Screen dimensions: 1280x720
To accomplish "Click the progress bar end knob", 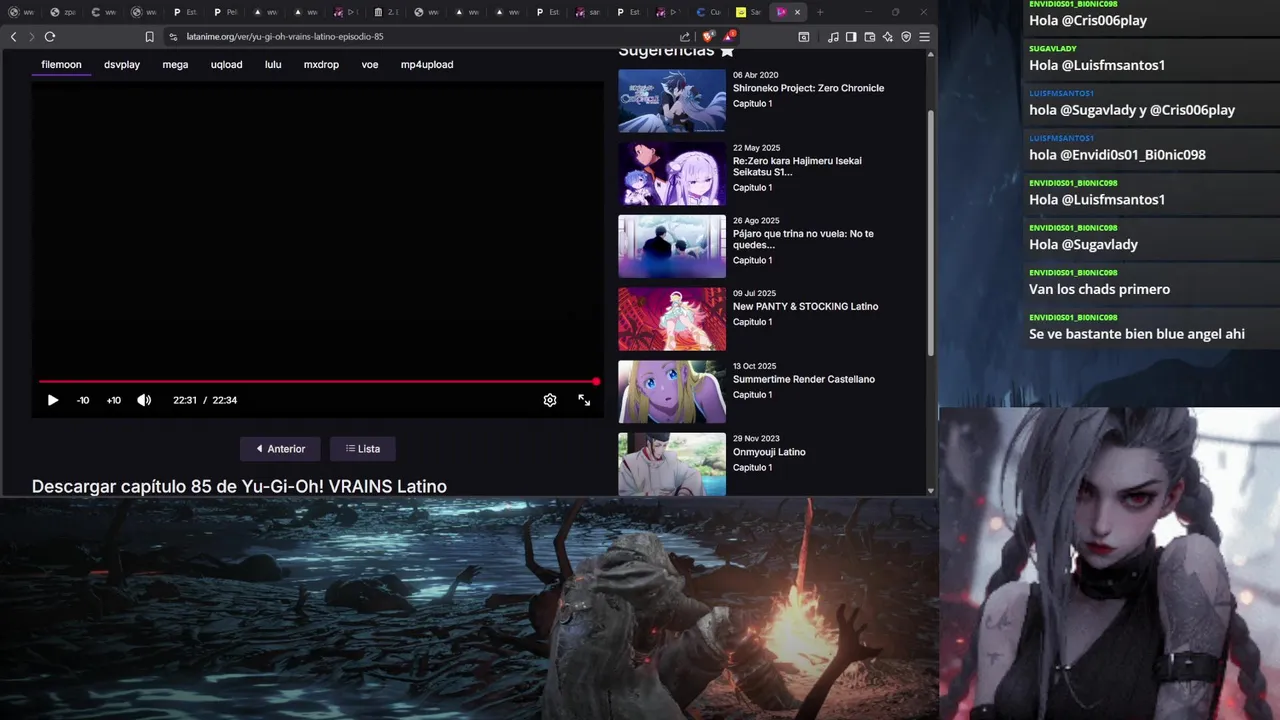I will [x=596, y=381].
